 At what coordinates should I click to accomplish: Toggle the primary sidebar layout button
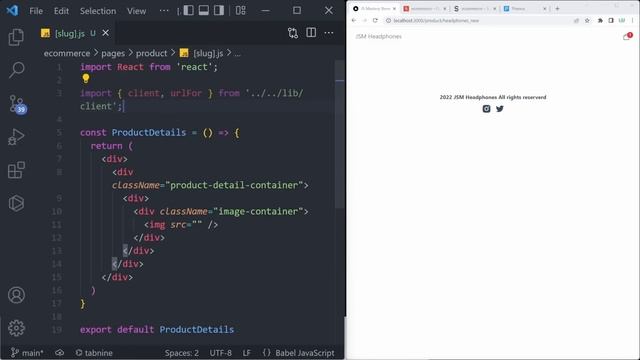[189, 10]
